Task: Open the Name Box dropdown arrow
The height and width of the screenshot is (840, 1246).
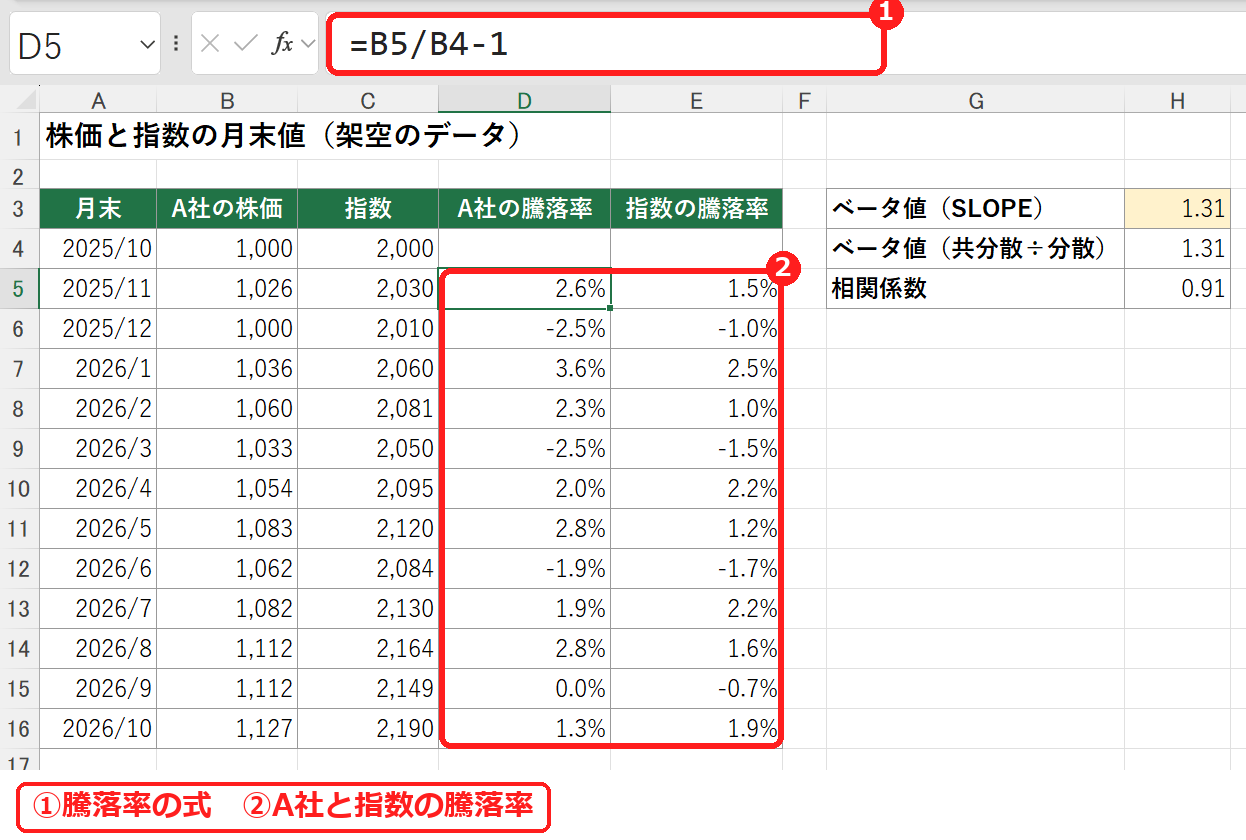Action: [x=147, y=44]
